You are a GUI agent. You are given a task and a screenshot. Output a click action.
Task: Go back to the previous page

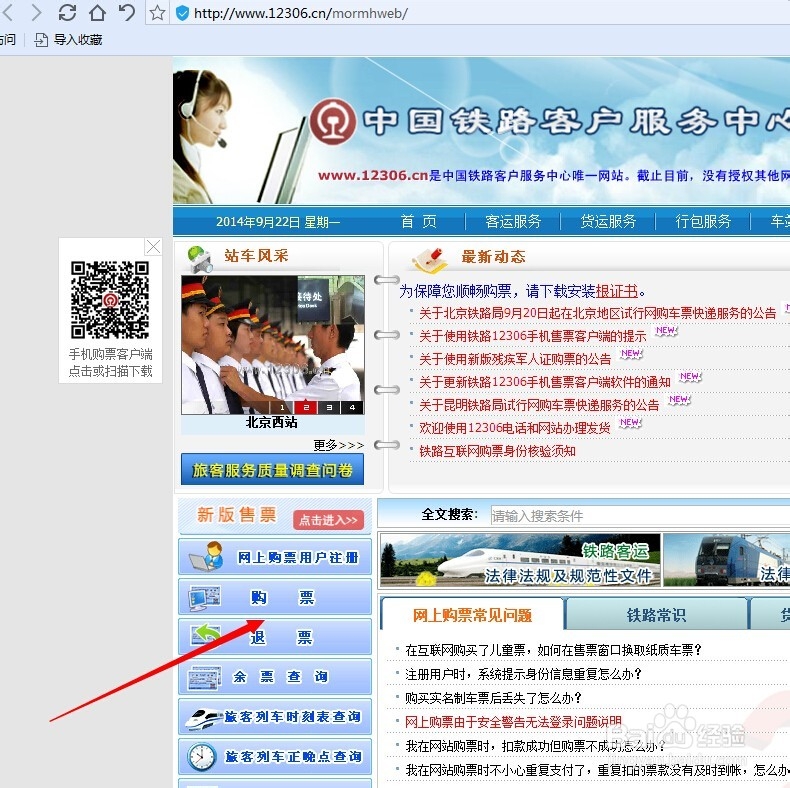coord(7,13)
